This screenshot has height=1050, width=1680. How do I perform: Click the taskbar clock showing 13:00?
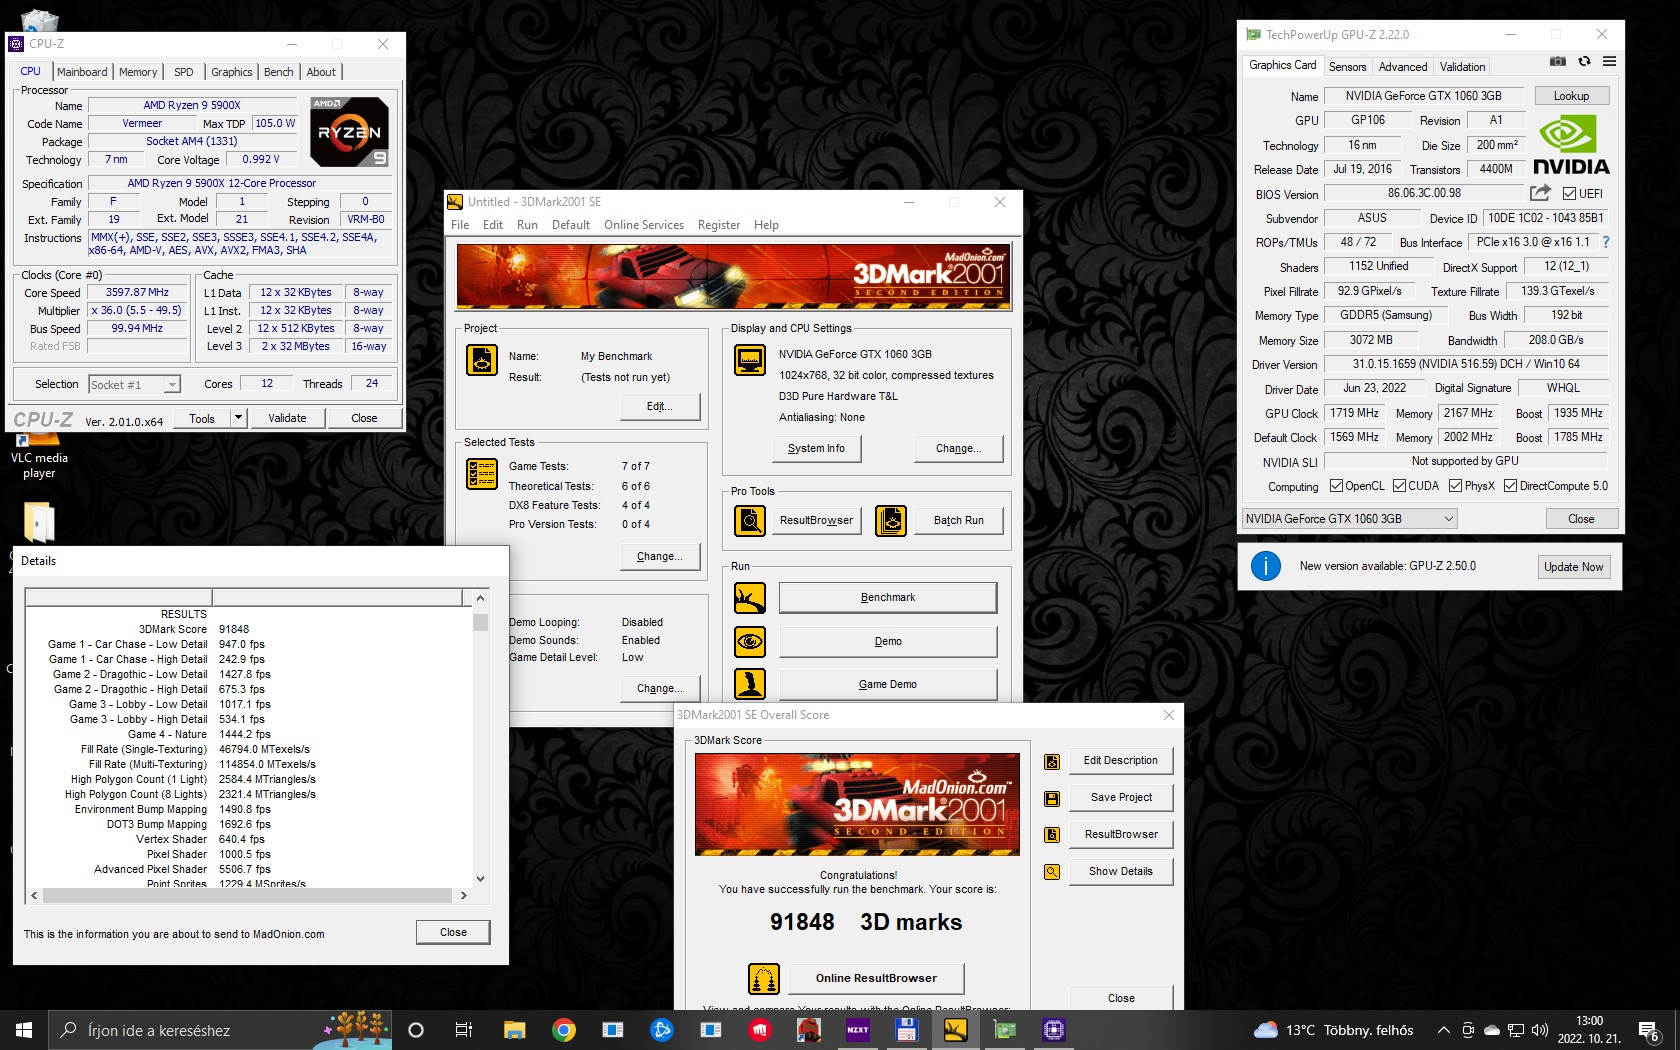(x=1589, y=1030)
